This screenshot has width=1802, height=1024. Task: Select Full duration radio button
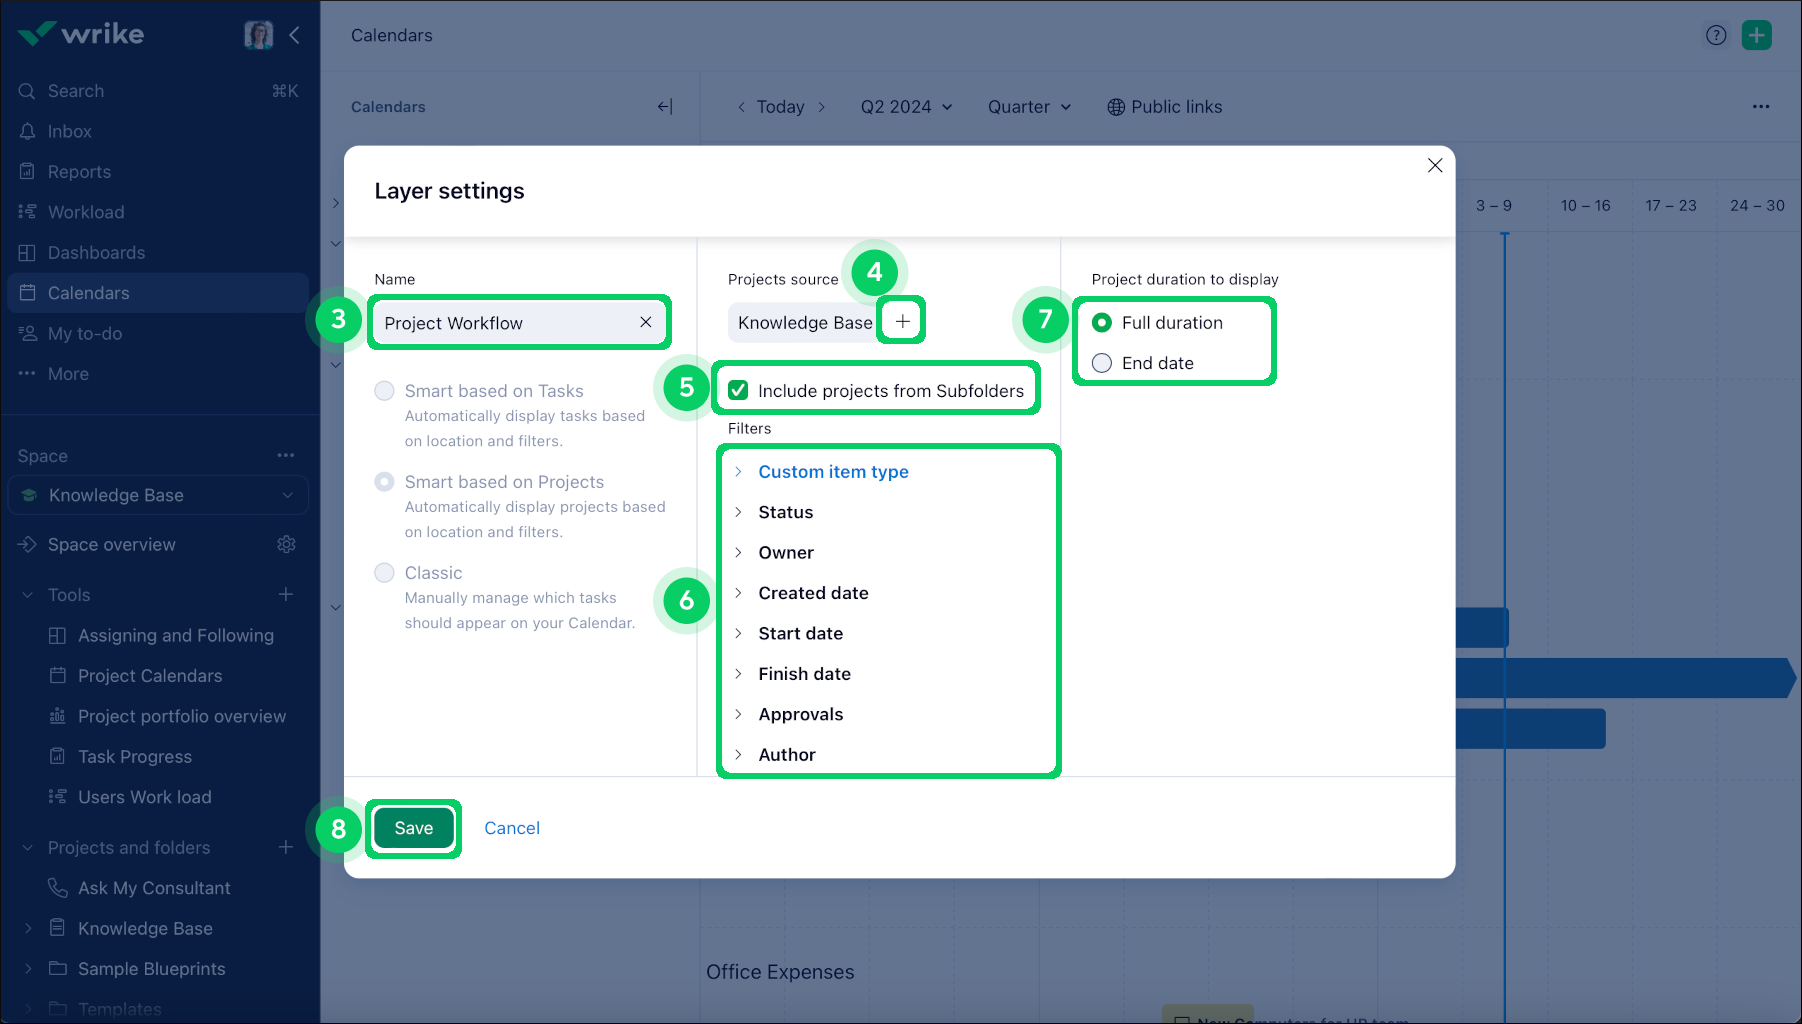1102,322
